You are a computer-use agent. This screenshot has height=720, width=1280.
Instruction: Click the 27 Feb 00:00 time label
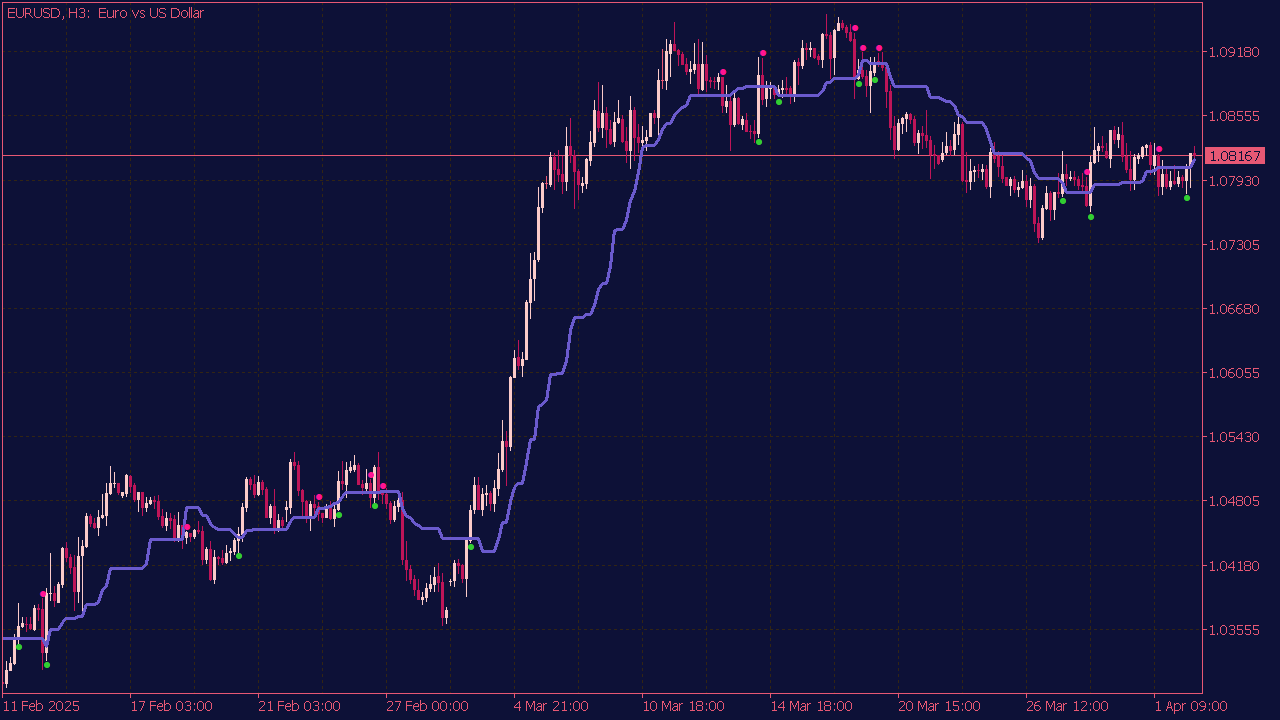428,706
